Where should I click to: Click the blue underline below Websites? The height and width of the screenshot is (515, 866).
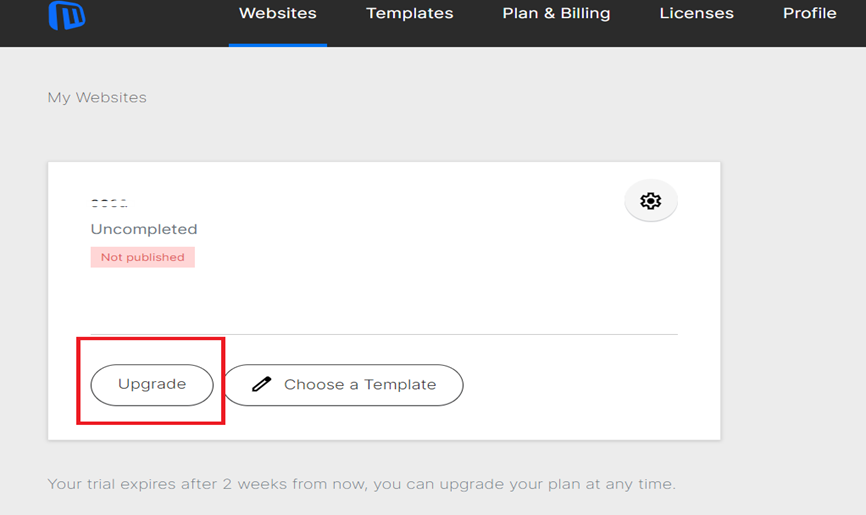tap(278, 44)
